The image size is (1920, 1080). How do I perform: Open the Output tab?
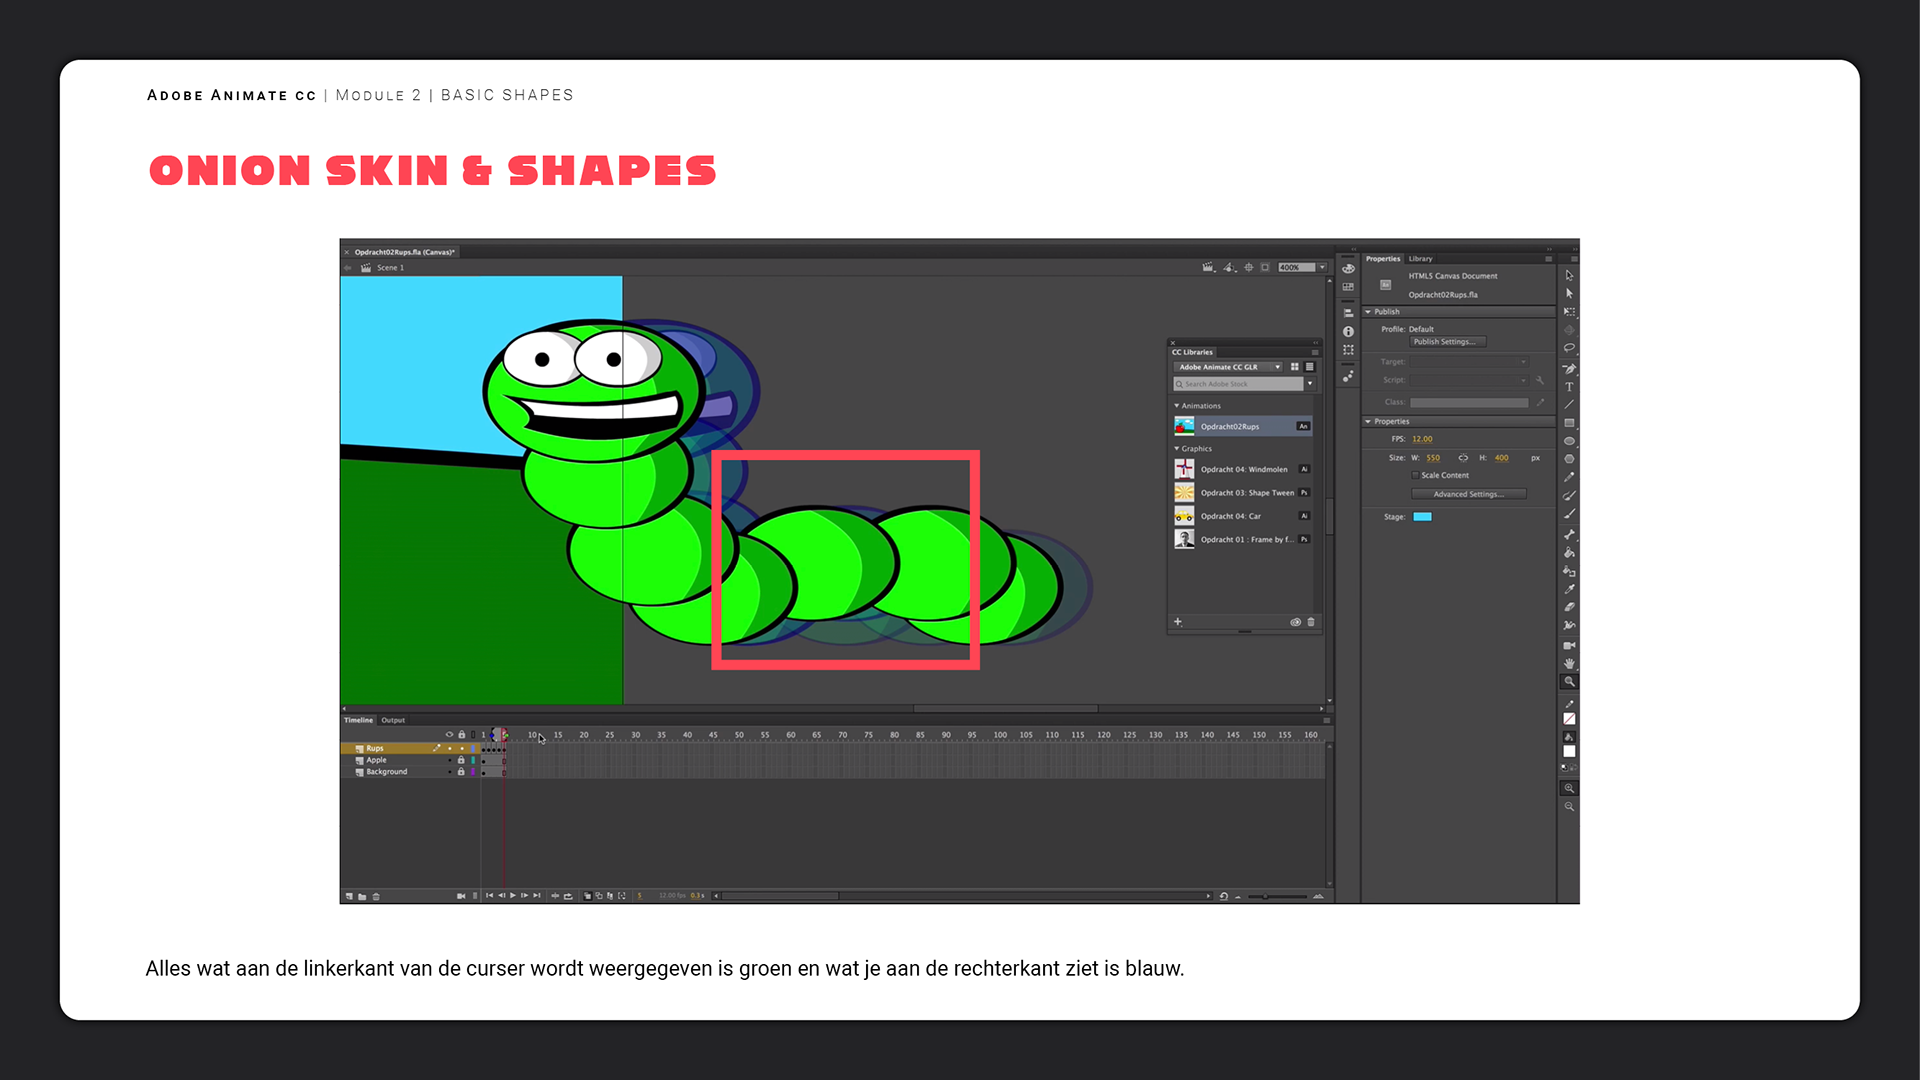tap(393, 720)
